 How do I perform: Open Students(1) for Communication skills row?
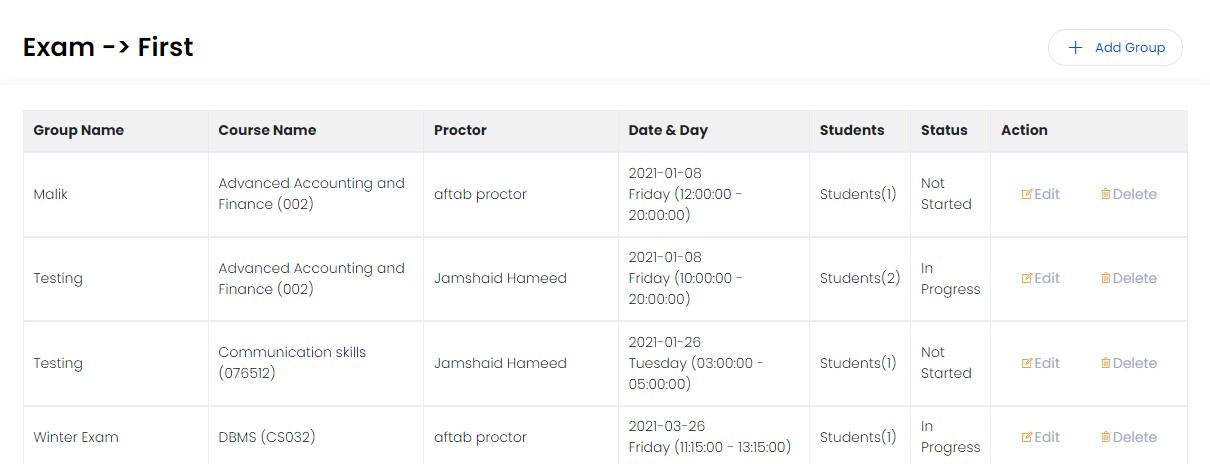click(x=858, y=363)
